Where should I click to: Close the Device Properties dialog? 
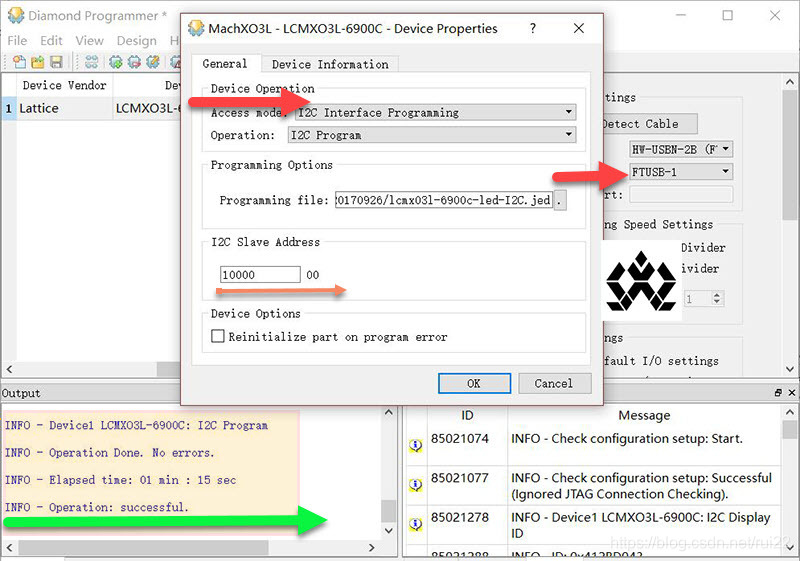click(579, 28)
